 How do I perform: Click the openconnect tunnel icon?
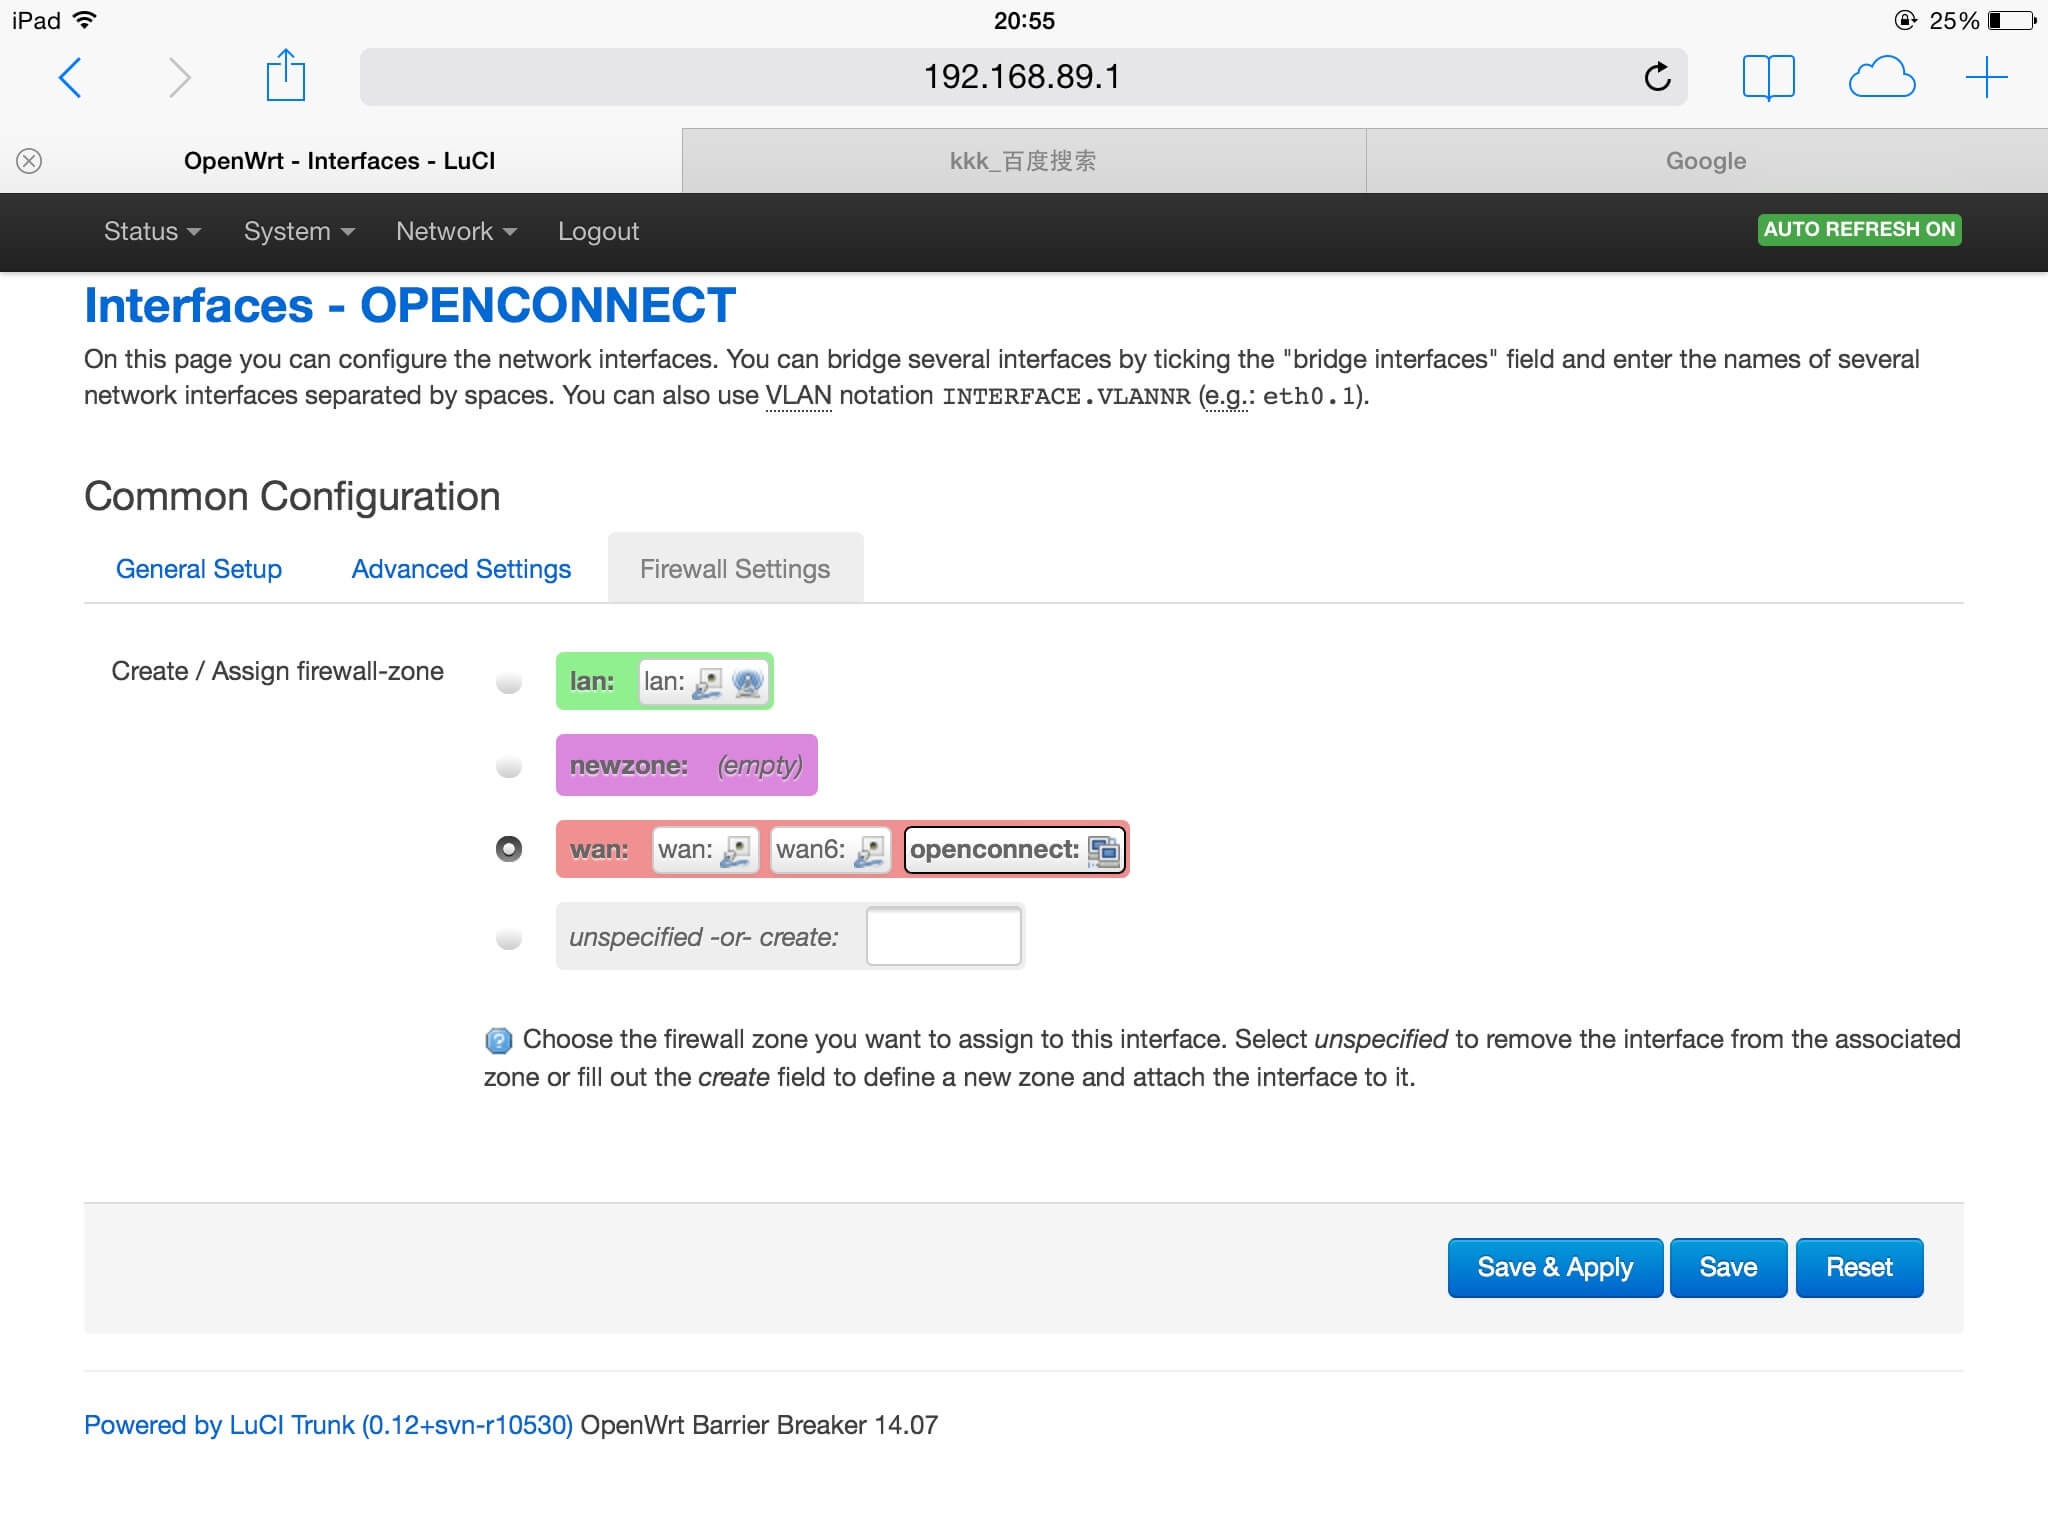(1102, 850)
